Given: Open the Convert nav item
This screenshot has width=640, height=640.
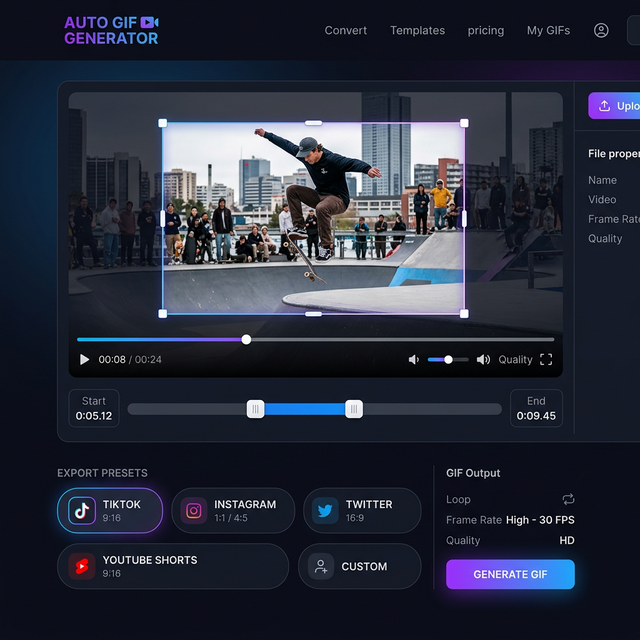Looking at the screenshot, I should (345, 31).
